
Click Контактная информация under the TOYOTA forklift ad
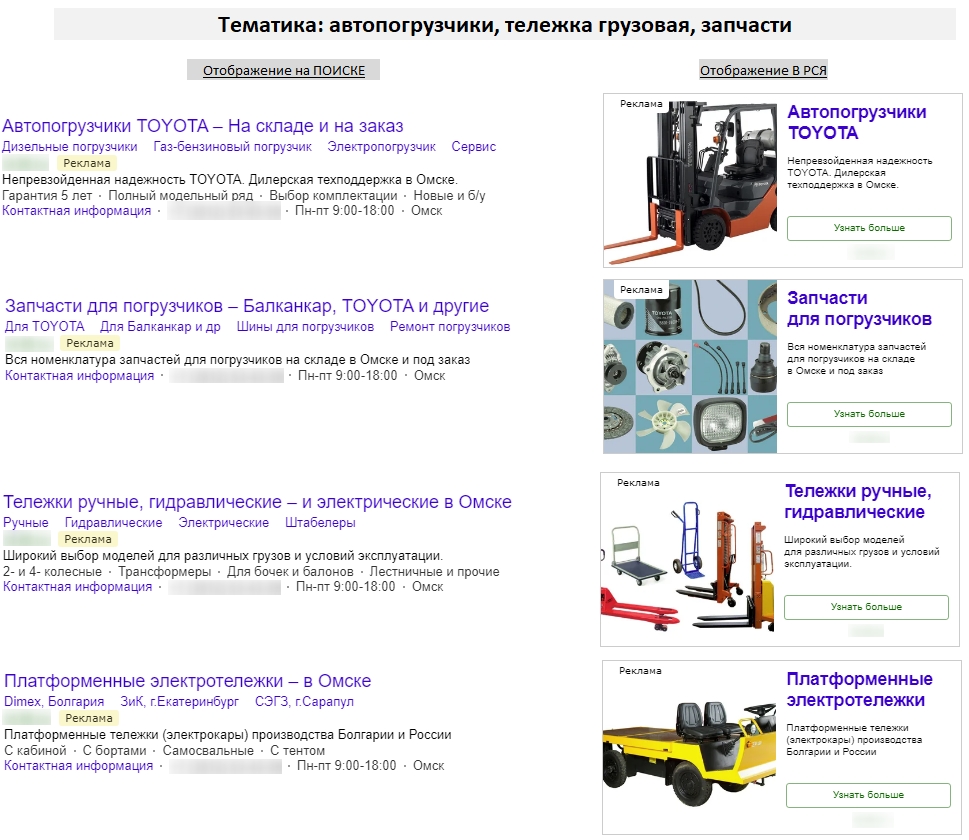(x=77, y=211)
